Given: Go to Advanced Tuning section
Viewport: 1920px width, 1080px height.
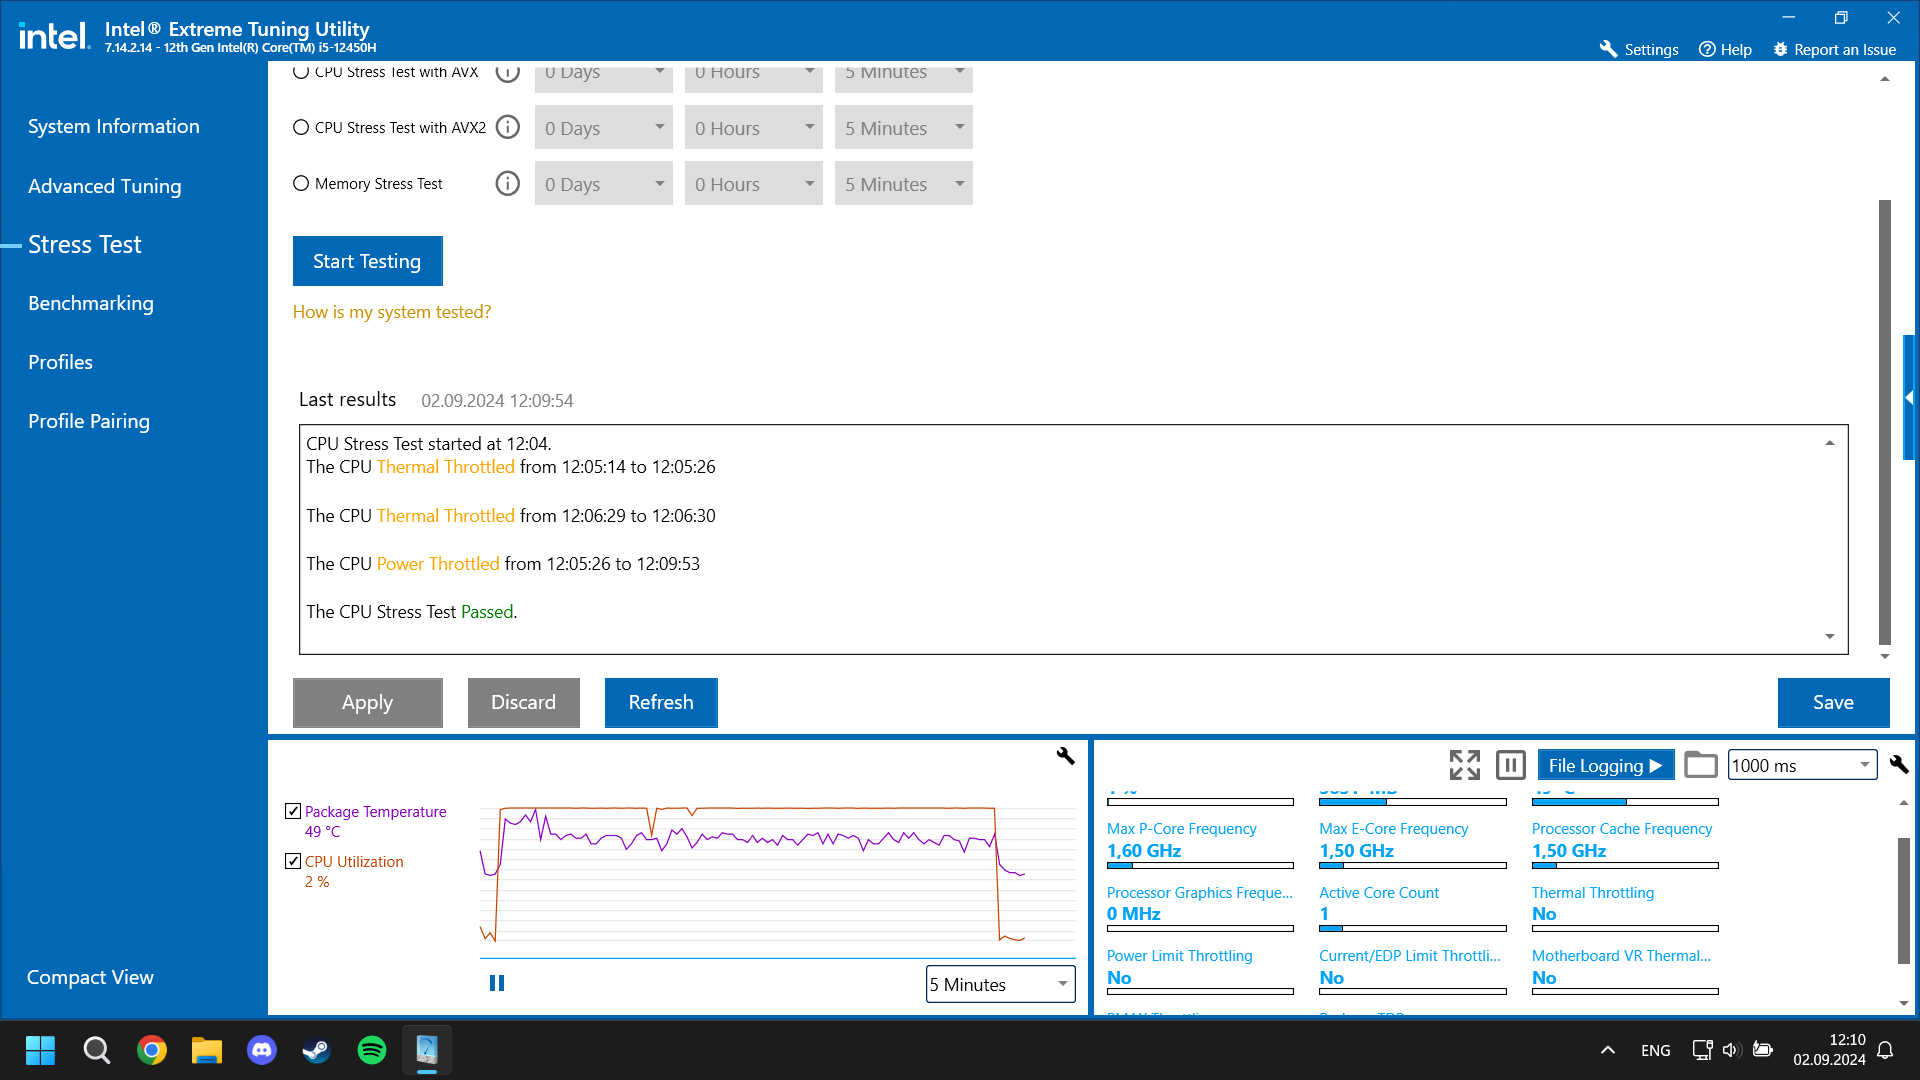Looking at the screenshot, I should tap(105, 186).
